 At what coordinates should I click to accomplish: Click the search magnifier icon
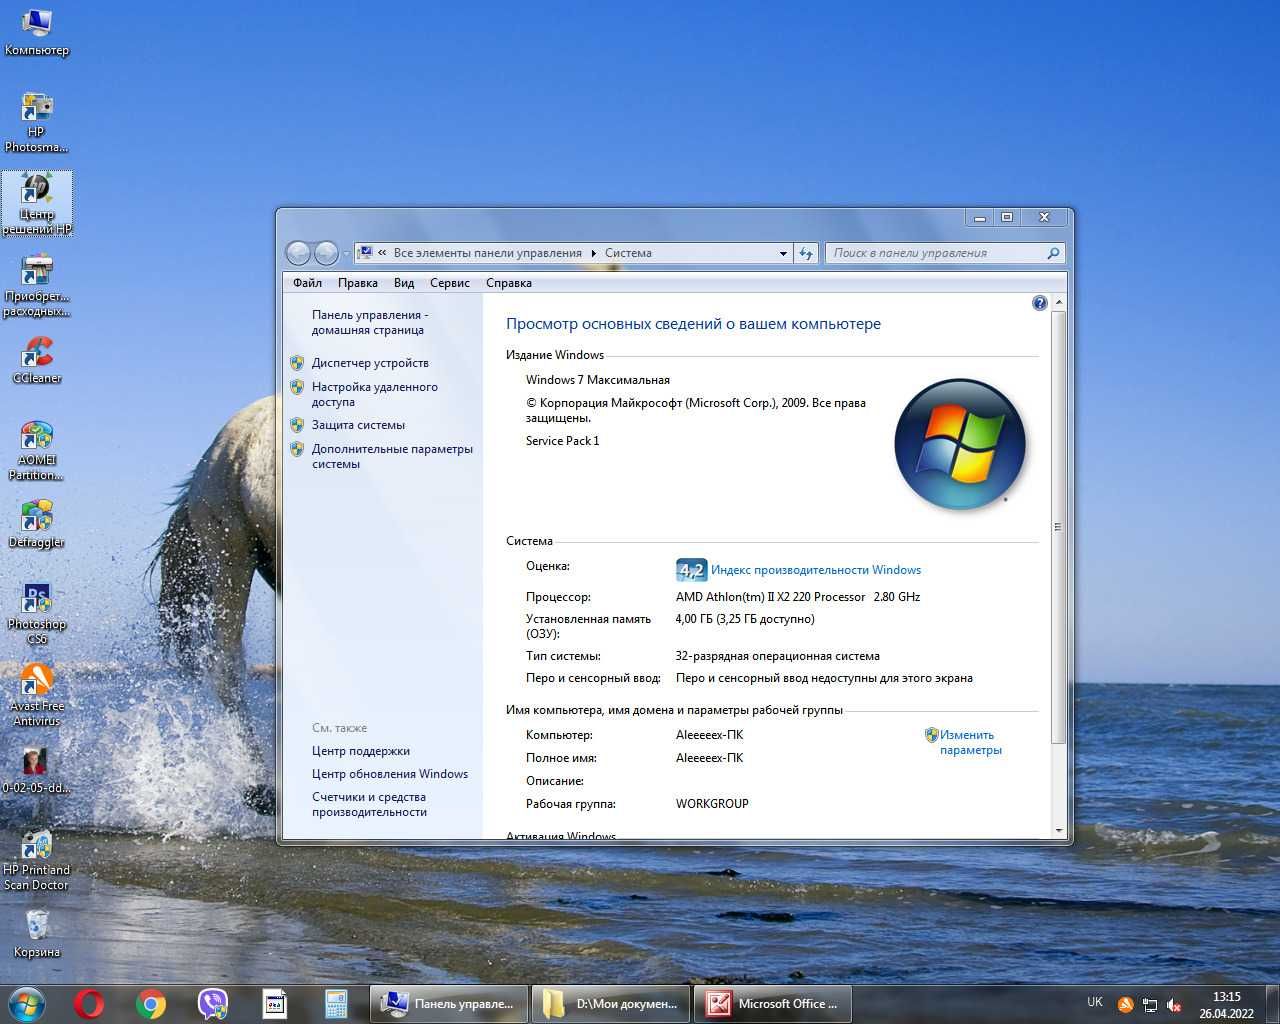click(1052, 253)
